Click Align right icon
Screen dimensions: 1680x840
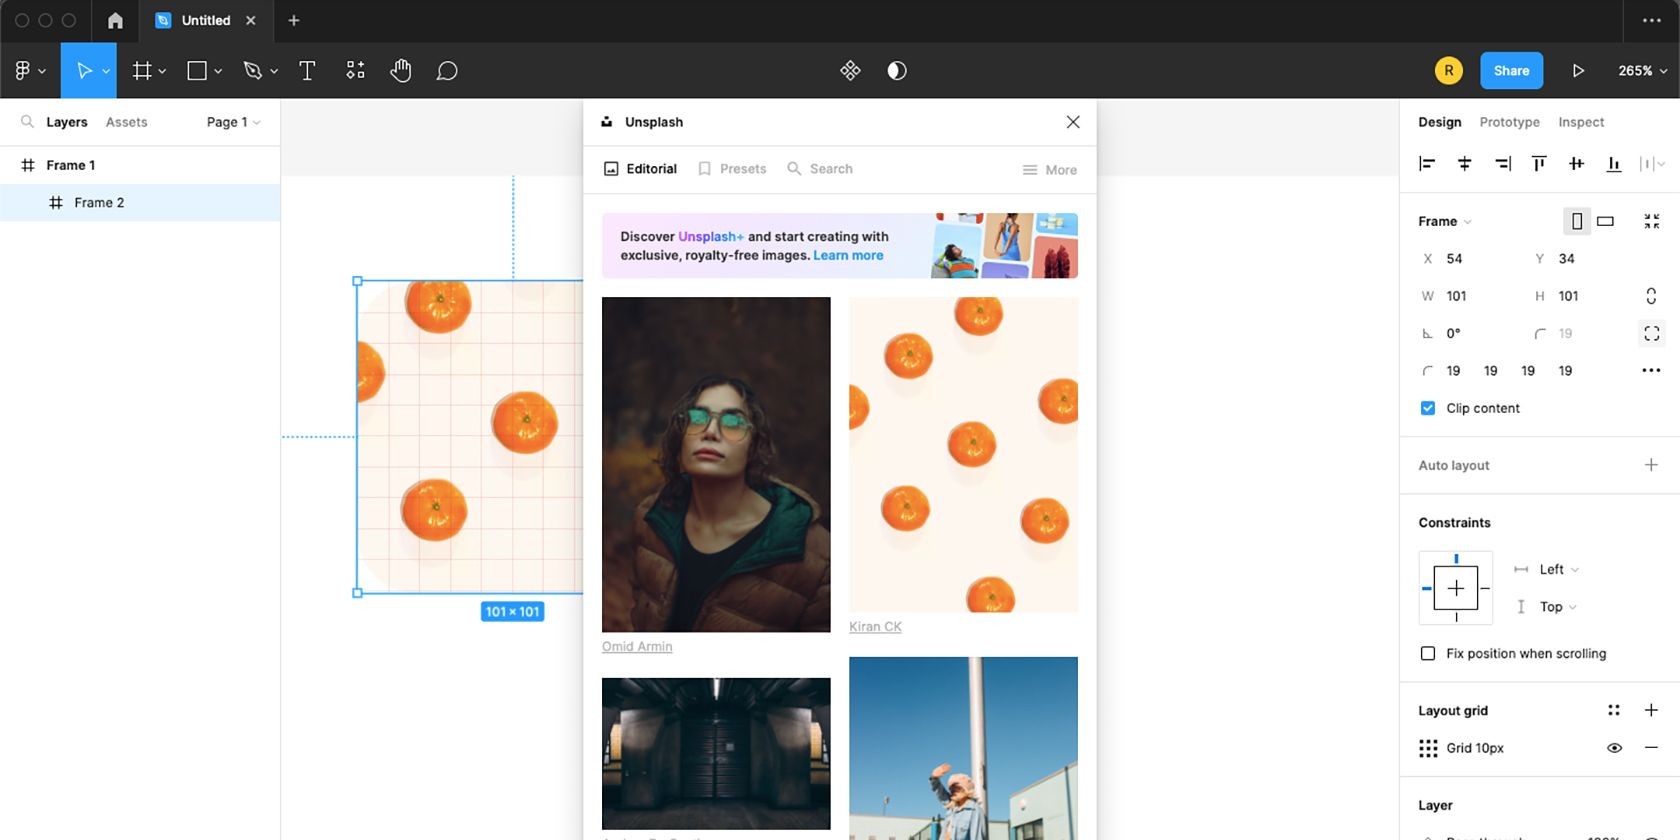(1502, 163)
